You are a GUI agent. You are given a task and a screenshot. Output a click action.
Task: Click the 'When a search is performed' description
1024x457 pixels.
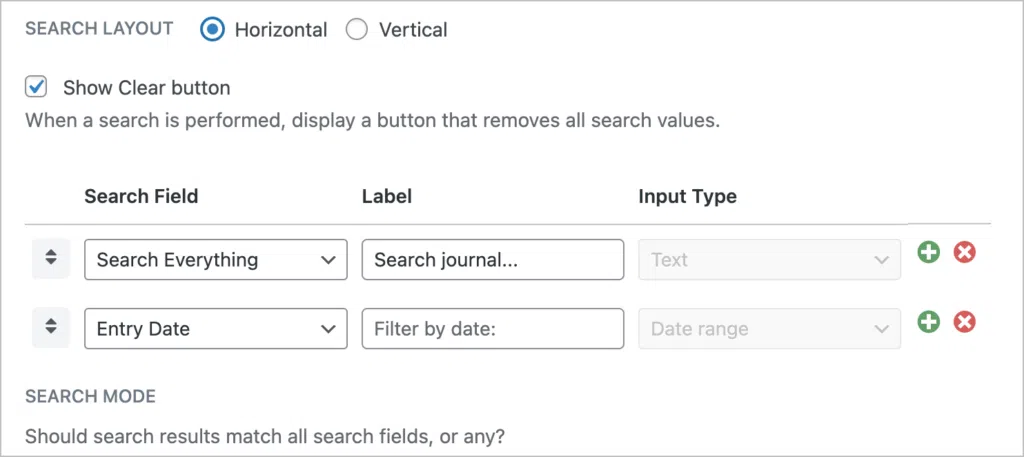tap(372, 121)
